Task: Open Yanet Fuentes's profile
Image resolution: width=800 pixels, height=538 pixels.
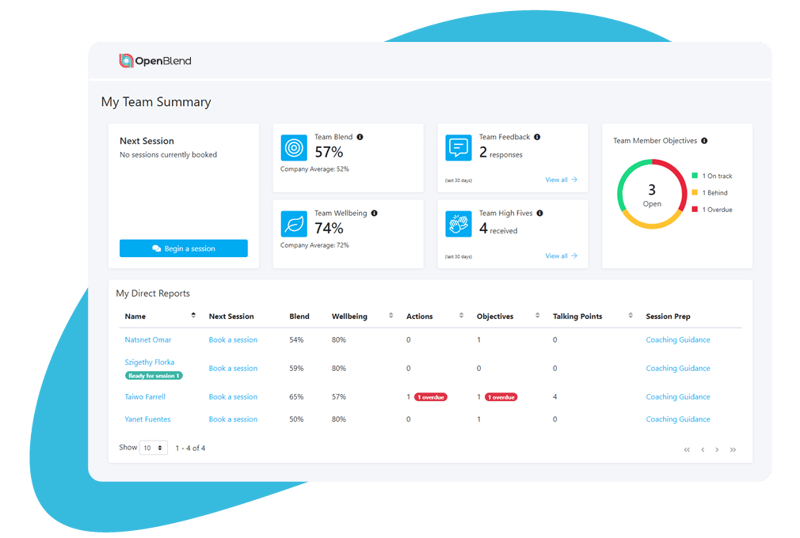Action: tap(147, 419)
